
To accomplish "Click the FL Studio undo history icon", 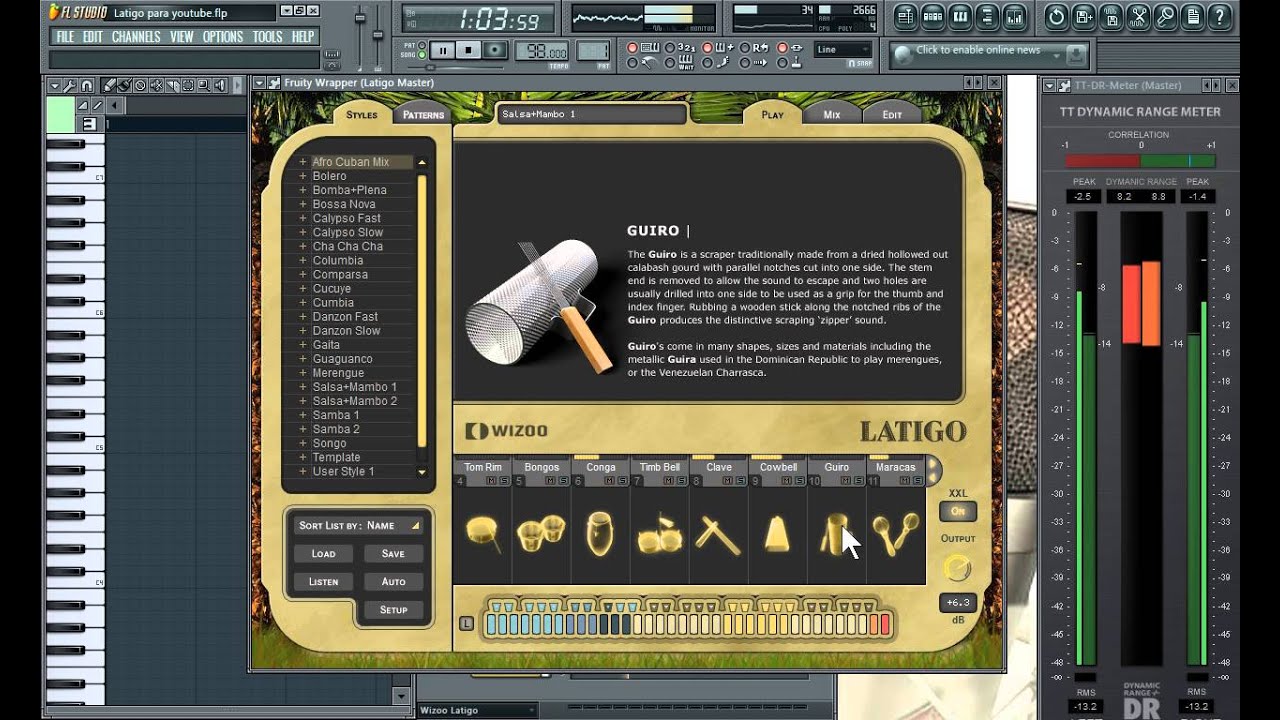I will click(x=1056, y=17).
